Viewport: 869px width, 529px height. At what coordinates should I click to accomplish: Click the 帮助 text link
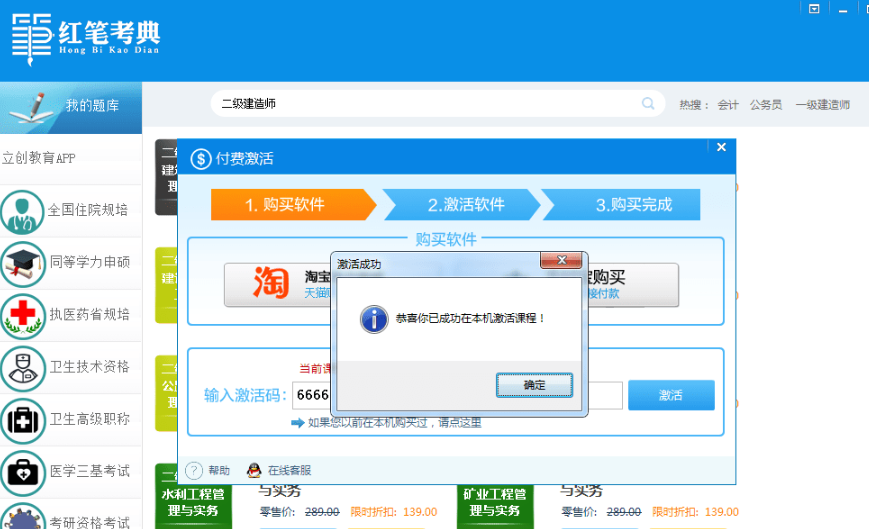(x=219, y=470)
